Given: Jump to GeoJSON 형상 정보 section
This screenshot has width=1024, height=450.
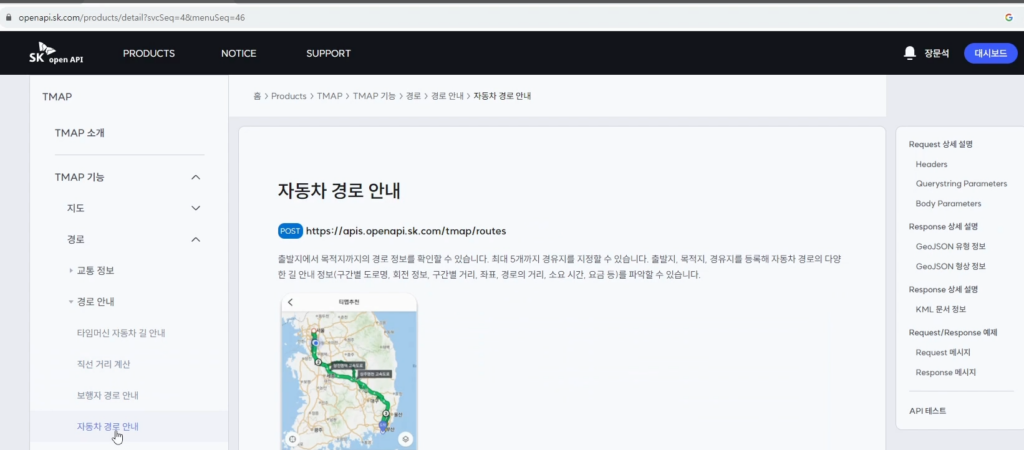Looking at the screenshot, I should pyautogui.click(x=950, y=266).
